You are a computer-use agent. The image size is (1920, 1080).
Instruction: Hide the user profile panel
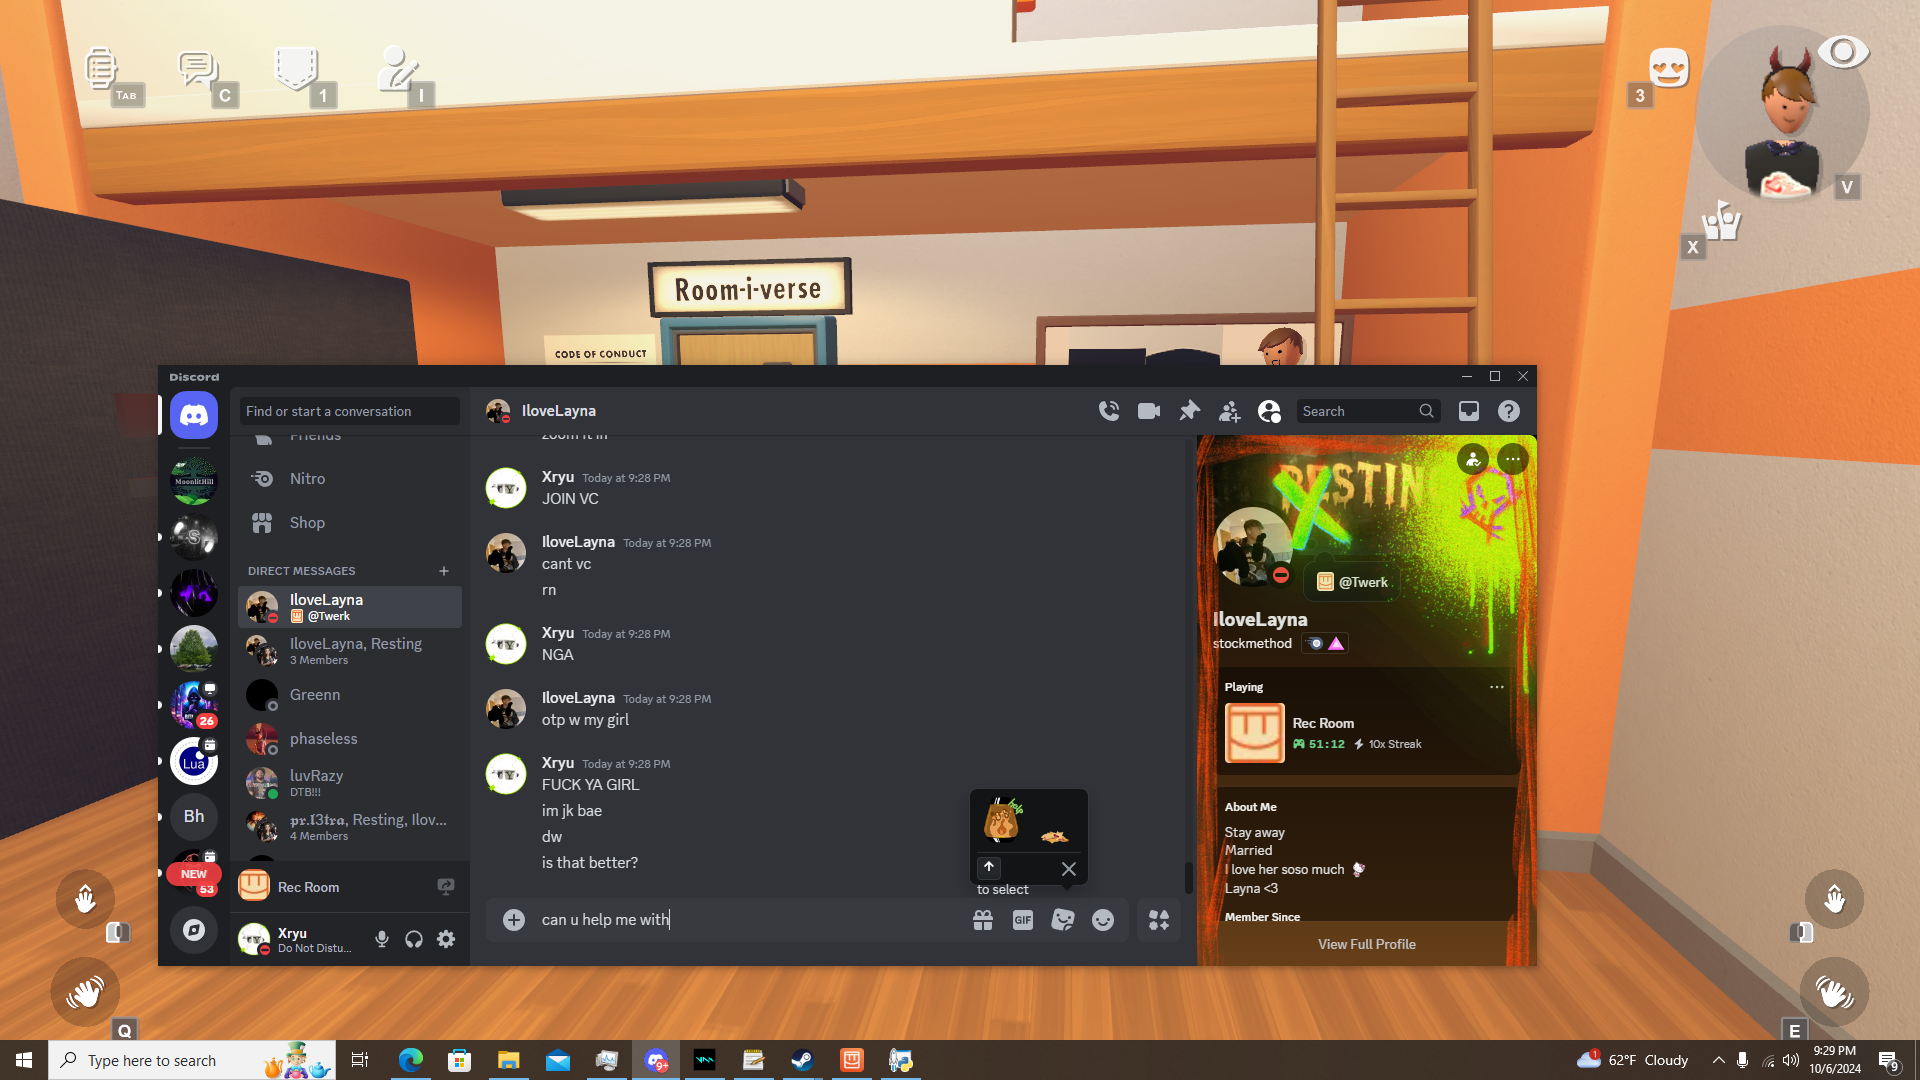(x=1269, y=411)
